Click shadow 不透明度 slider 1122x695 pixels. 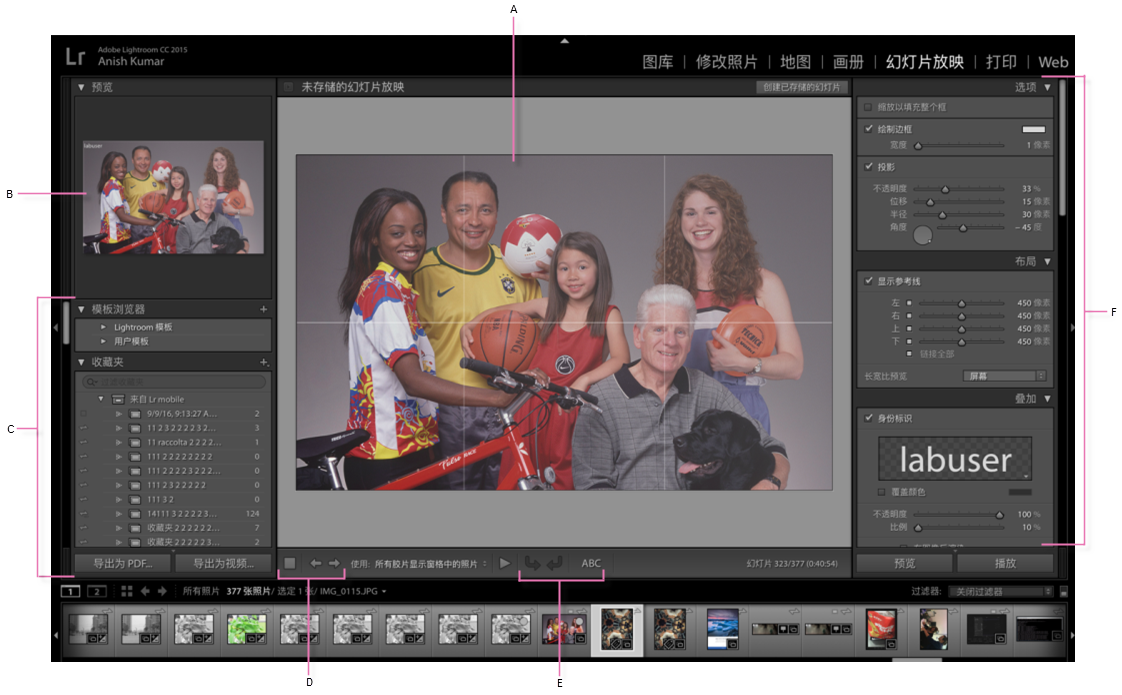959,189
